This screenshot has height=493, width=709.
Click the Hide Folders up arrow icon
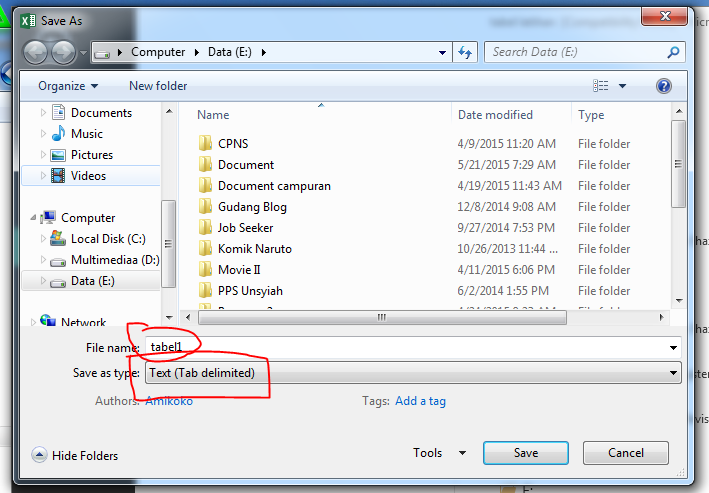pyautogui.click(x=39, y=455)
